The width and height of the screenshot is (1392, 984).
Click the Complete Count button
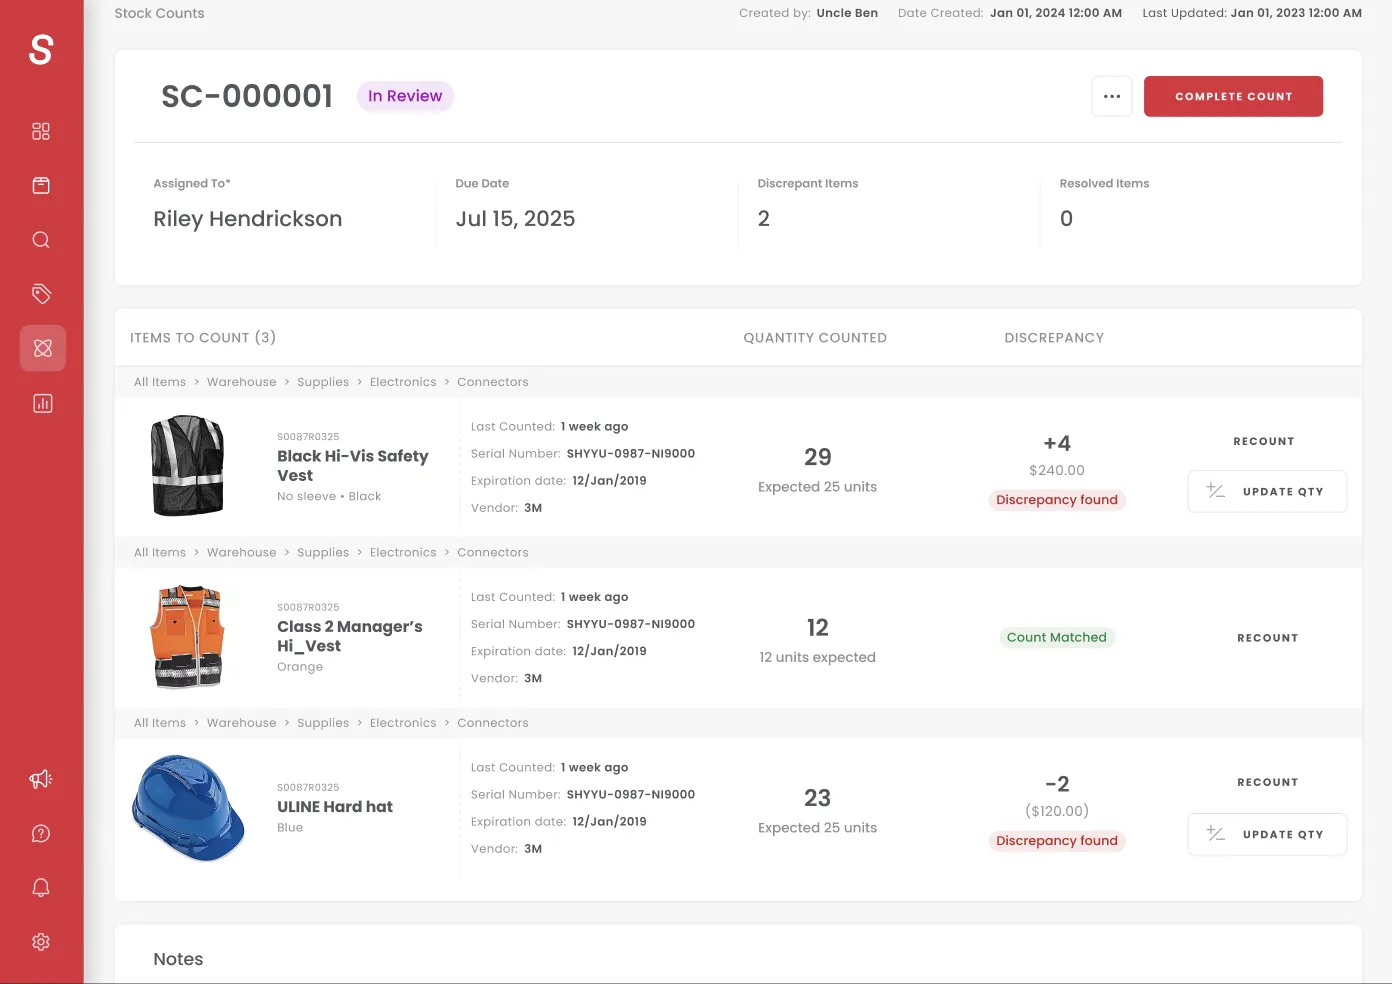(x=1233, y=96)
